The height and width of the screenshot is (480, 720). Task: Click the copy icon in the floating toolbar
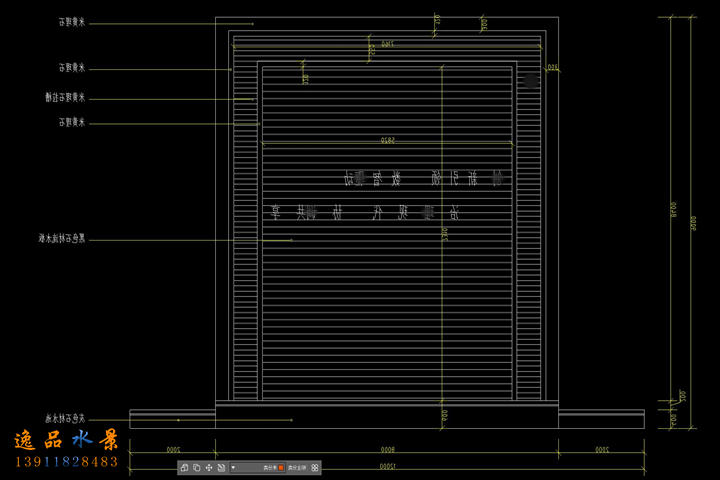pos(196,467)
